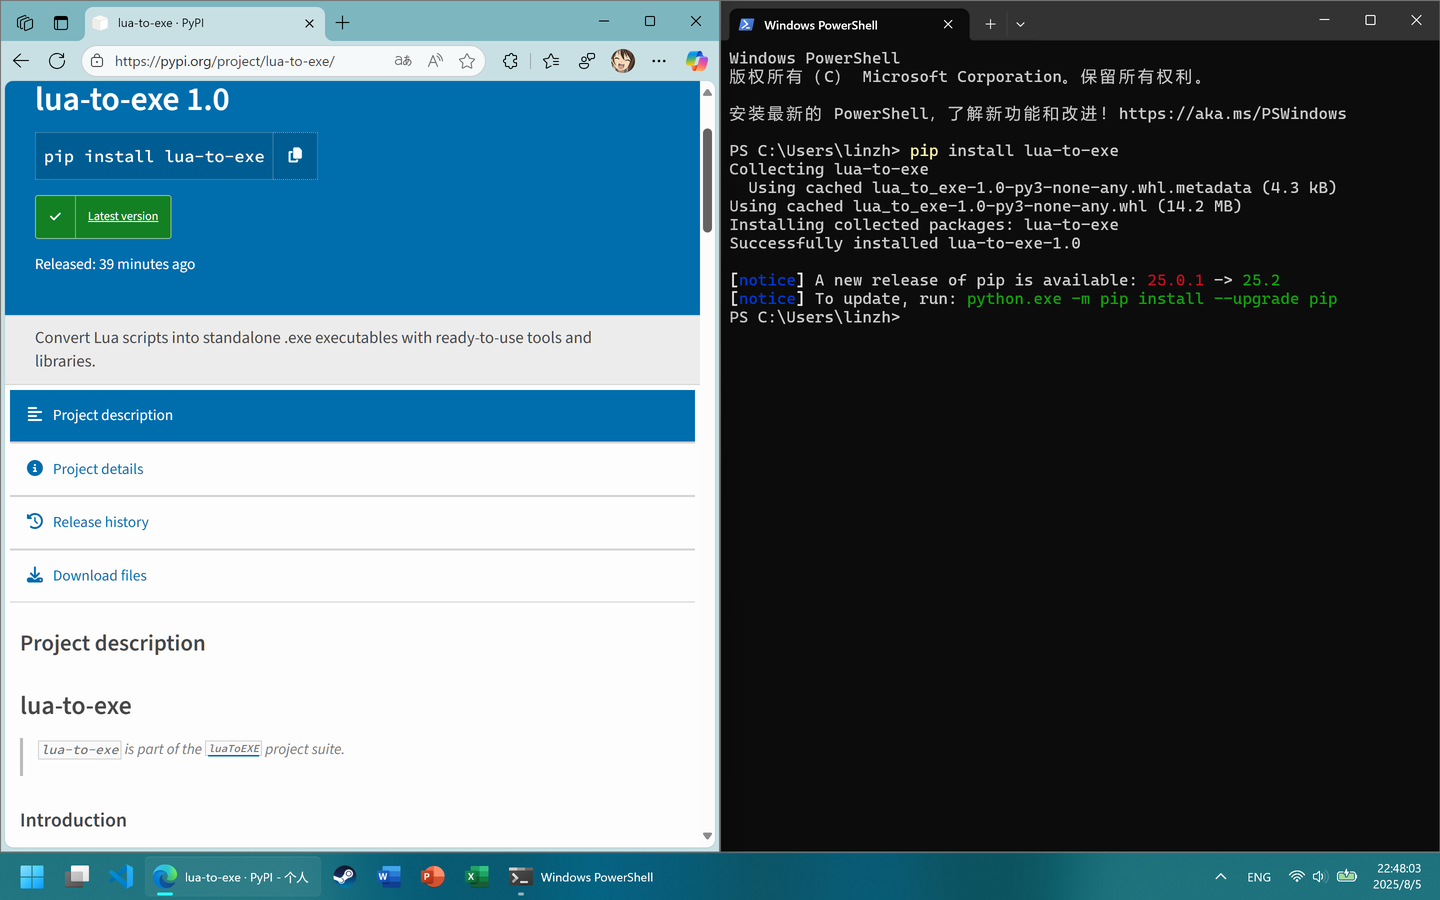Open the Copilot sidebar icon

[x=696, y=61]
